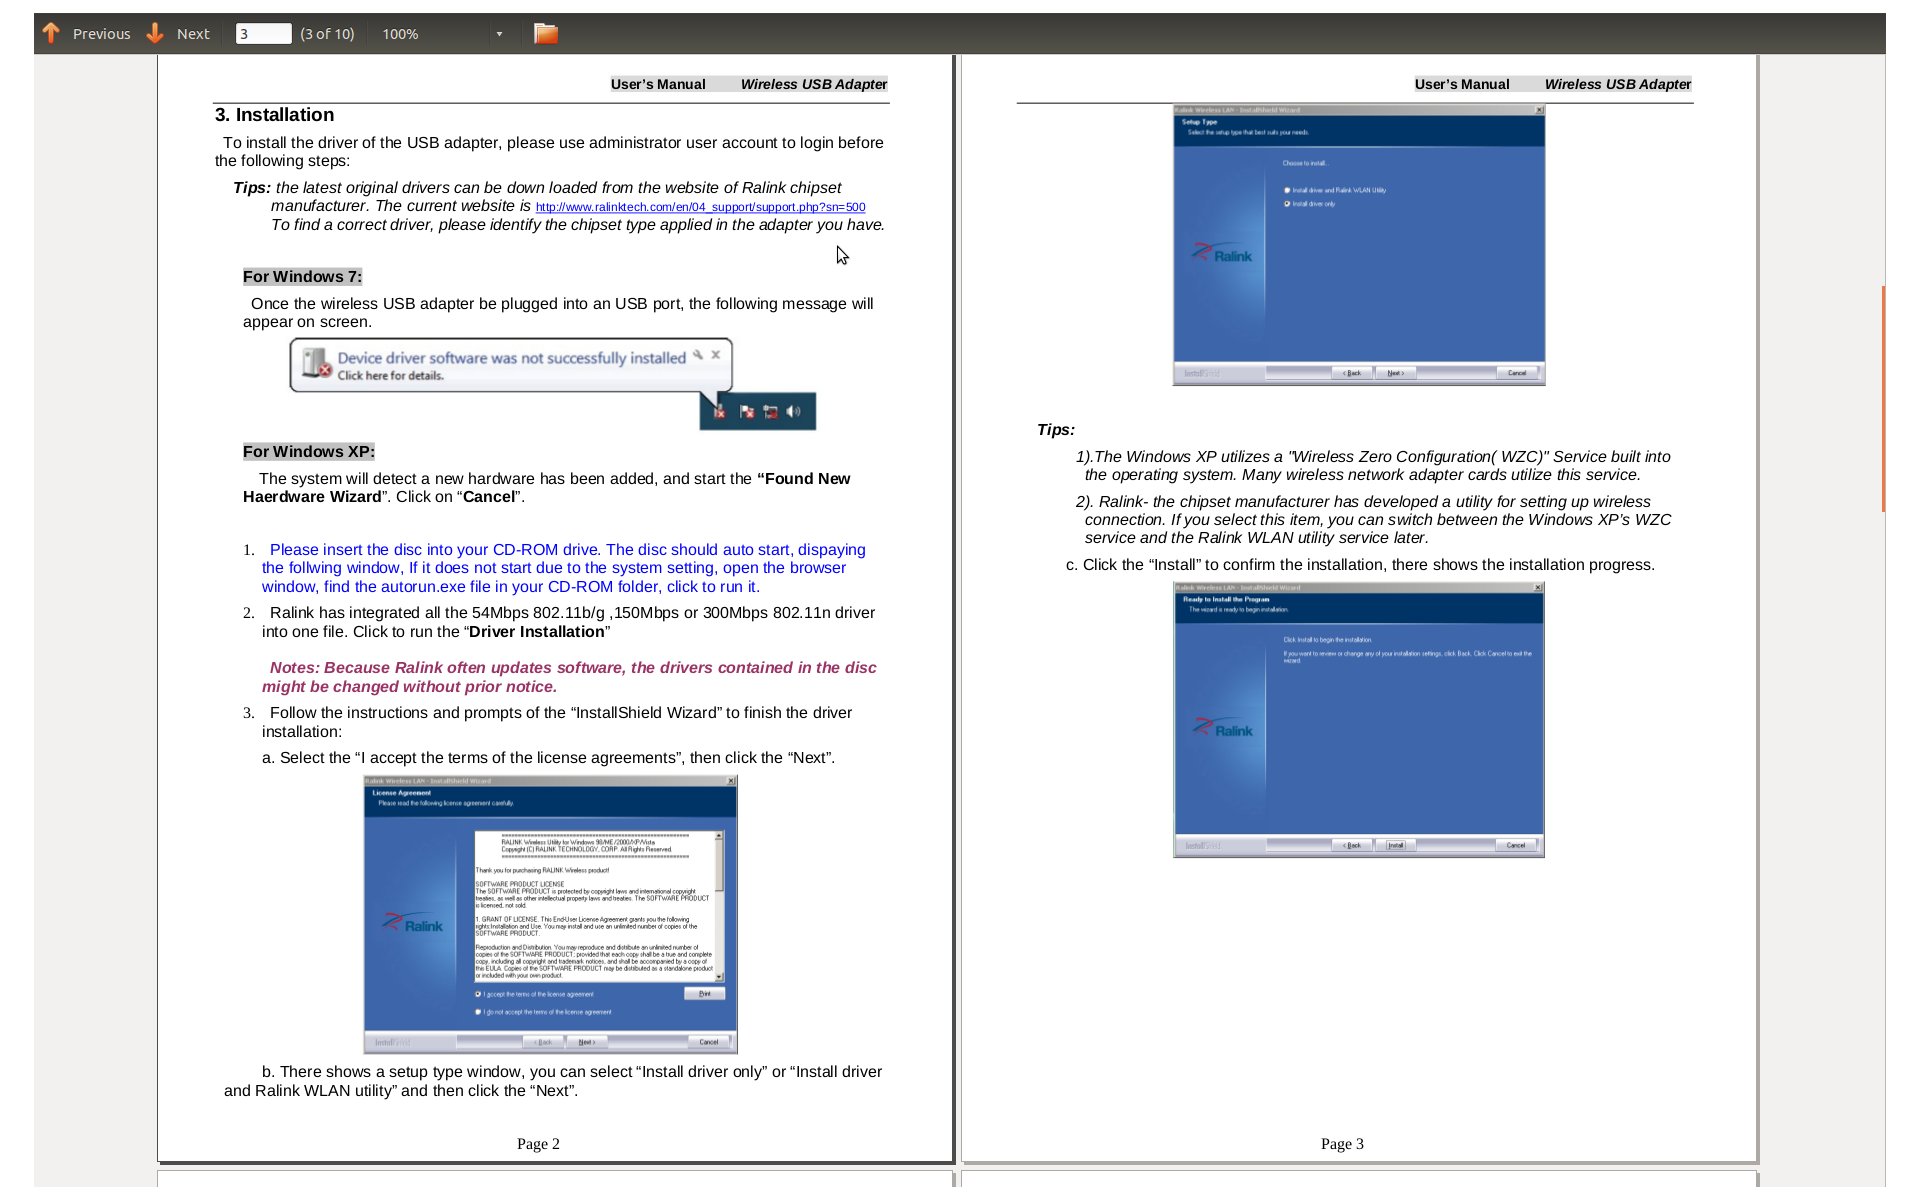
Task: Click Ralink logo in Ready to Install screenshot
Action: tap(1224, 729)
